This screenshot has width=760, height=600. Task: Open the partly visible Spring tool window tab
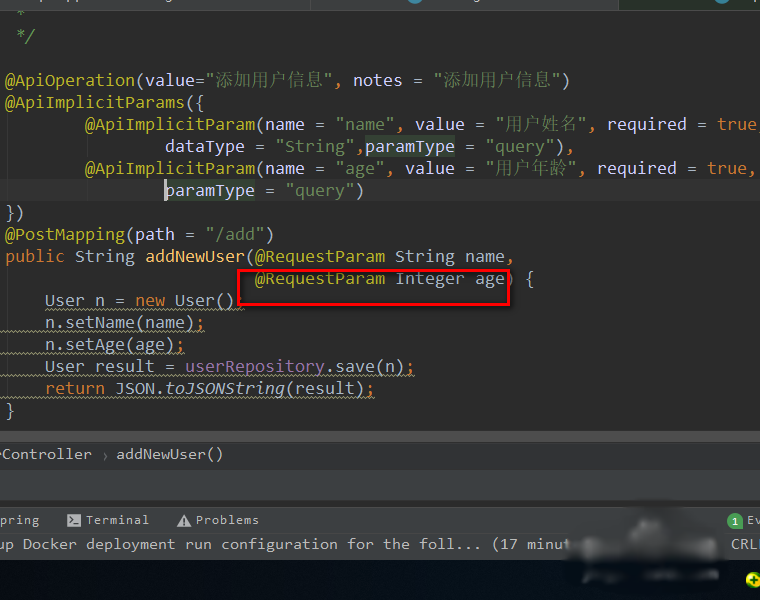[19, 520]
